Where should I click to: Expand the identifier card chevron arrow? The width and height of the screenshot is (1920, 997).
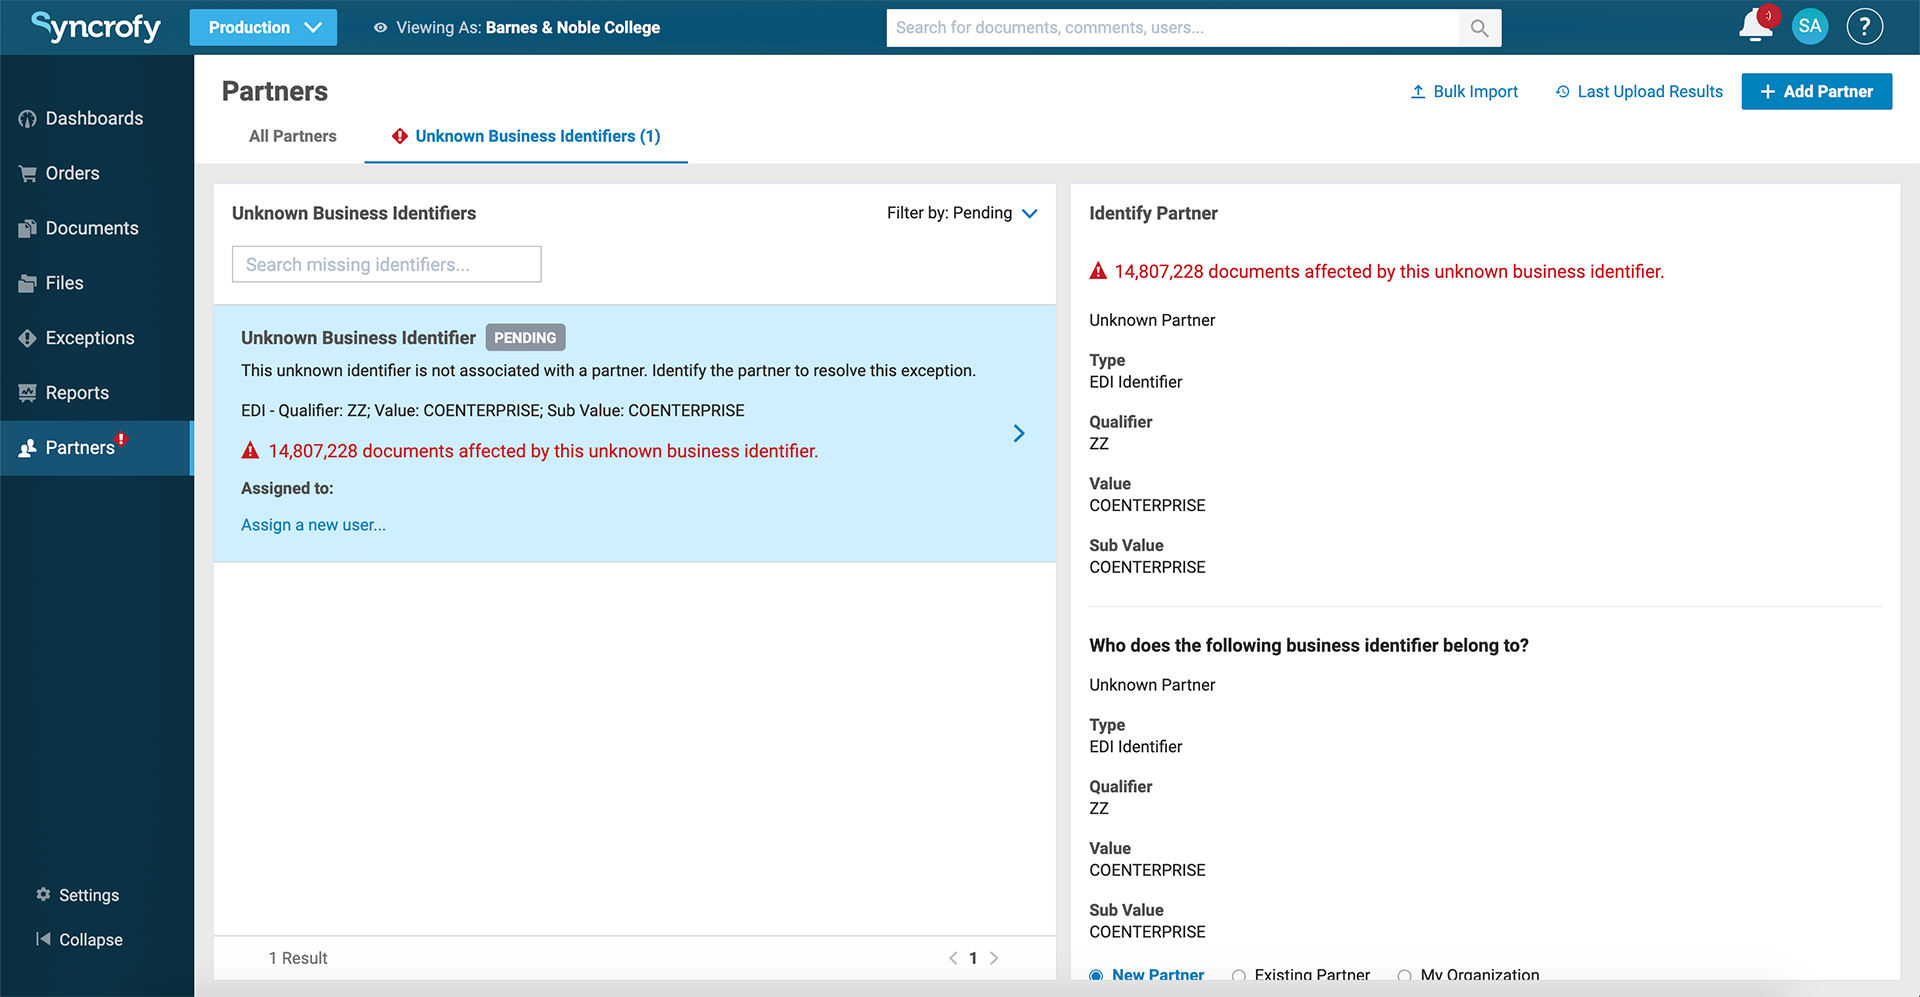pyautogui.click(x=1019, y=433)
